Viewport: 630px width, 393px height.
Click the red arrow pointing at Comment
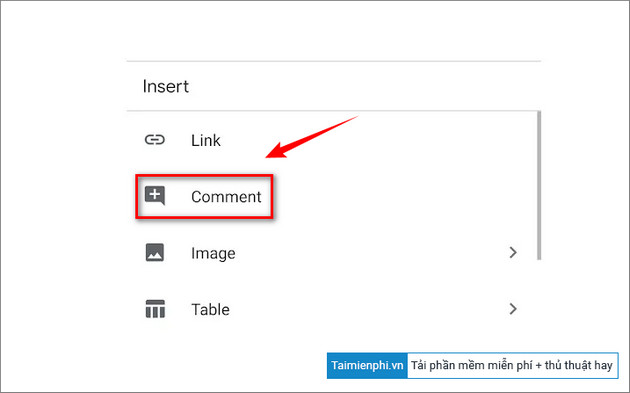click(311, 137)
